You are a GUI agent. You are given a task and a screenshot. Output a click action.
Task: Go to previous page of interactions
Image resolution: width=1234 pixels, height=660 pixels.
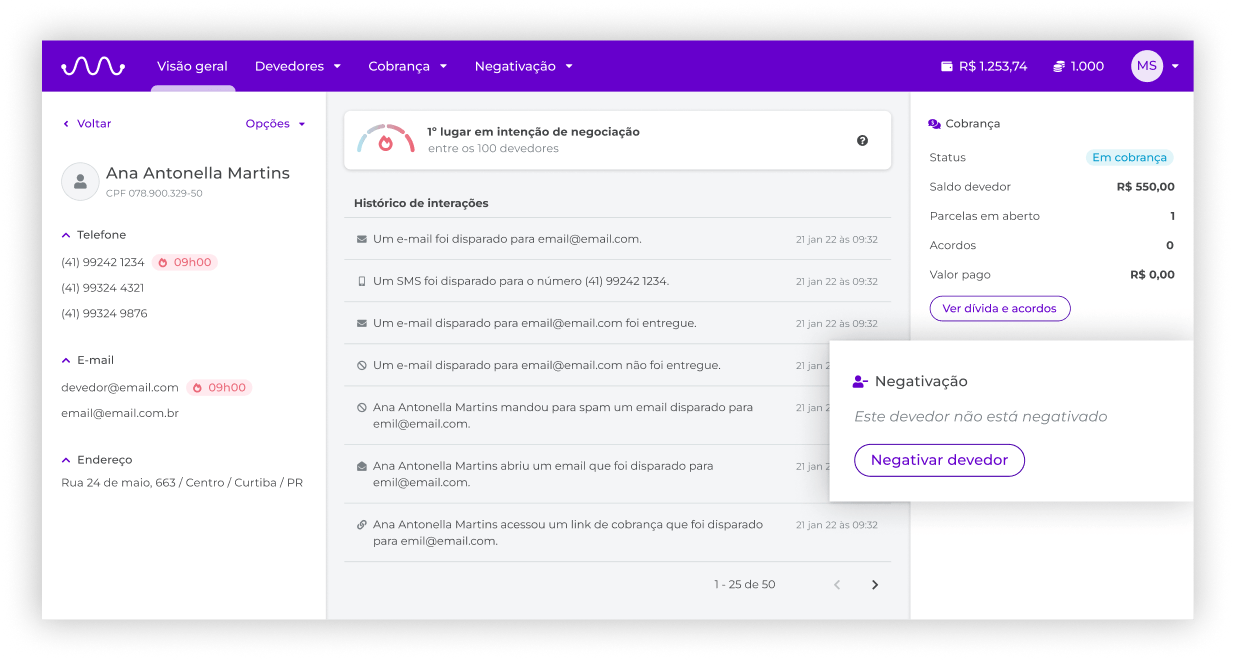(x=837, y=585)
